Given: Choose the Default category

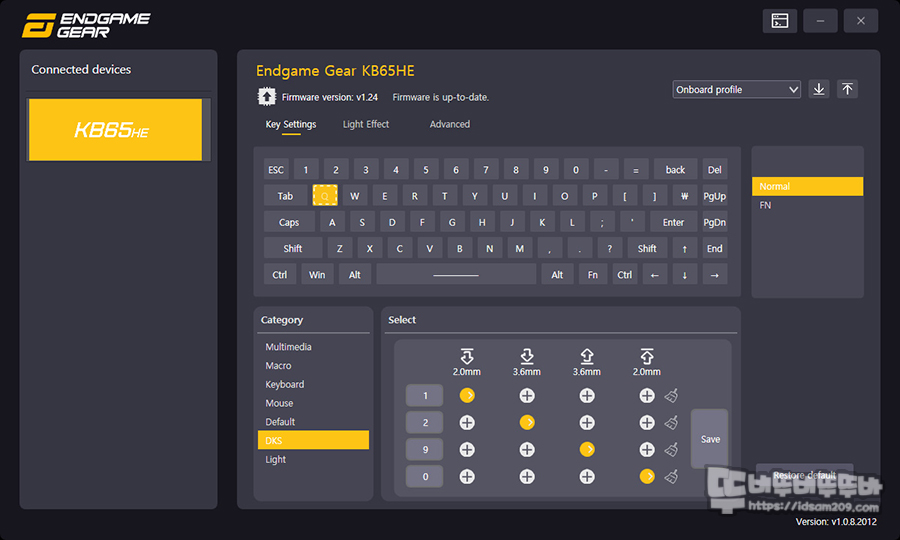Looking at the screenshot, I should point(313,422).
